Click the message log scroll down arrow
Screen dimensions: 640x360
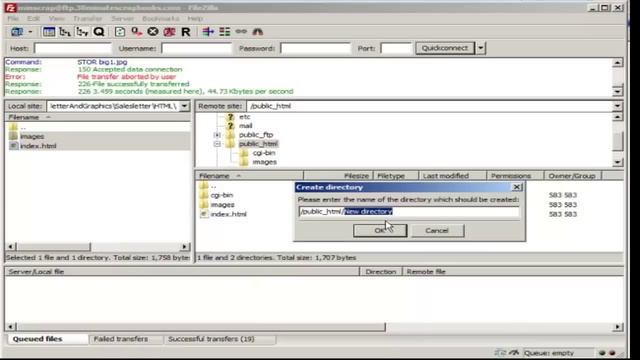pyautogui.click(x=618, y=91)
